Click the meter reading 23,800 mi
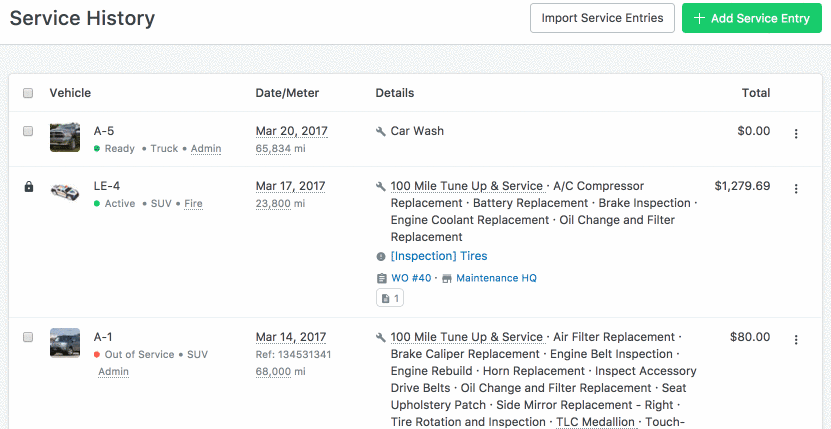Image resolution: width=831 pixels, height=429 pixels. point(280,204)
